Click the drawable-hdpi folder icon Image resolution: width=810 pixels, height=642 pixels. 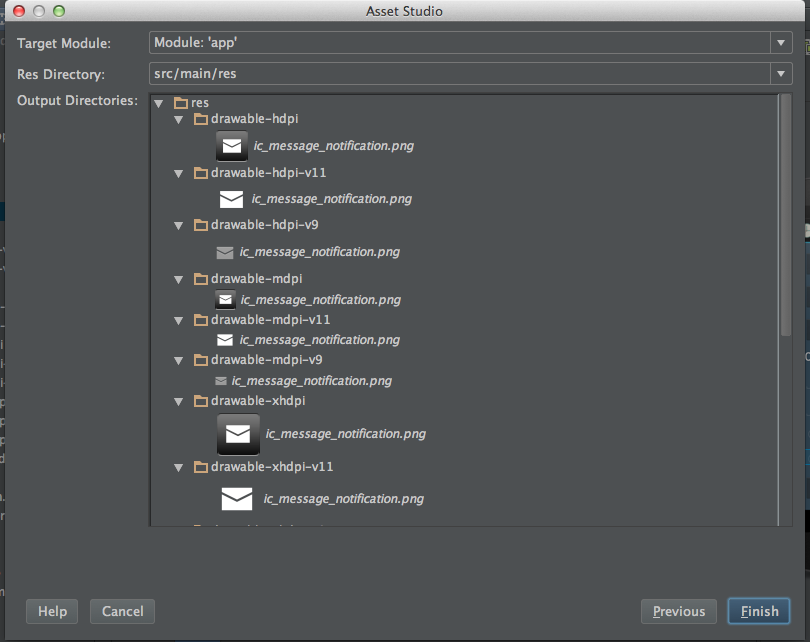click(200, 119)
